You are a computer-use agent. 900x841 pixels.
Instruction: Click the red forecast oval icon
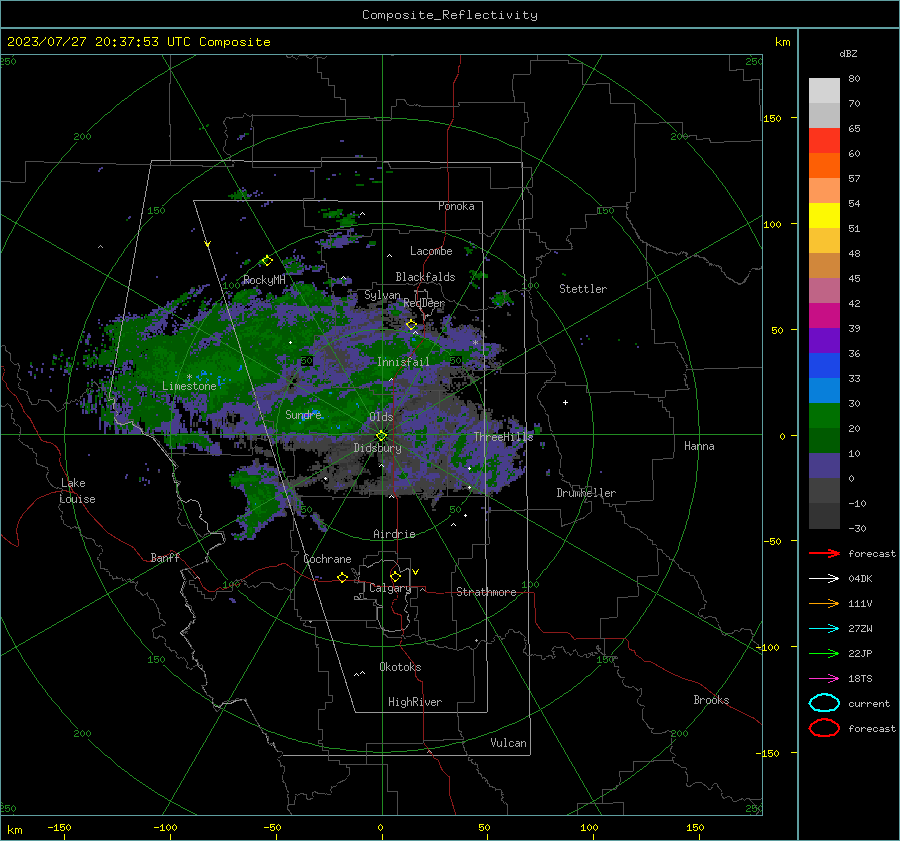click(x=824, y=728)
